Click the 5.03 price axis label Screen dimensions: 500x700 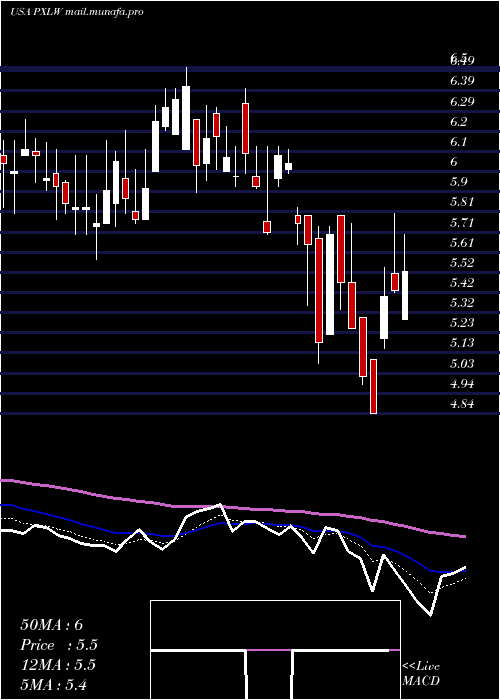[462, 363]
